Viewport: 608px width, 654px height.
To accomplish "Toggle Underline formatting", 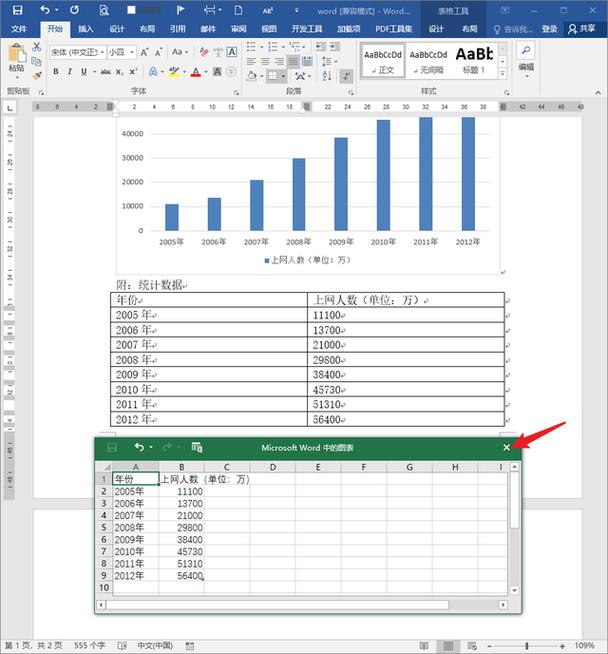I will click(x=84, y=72).
